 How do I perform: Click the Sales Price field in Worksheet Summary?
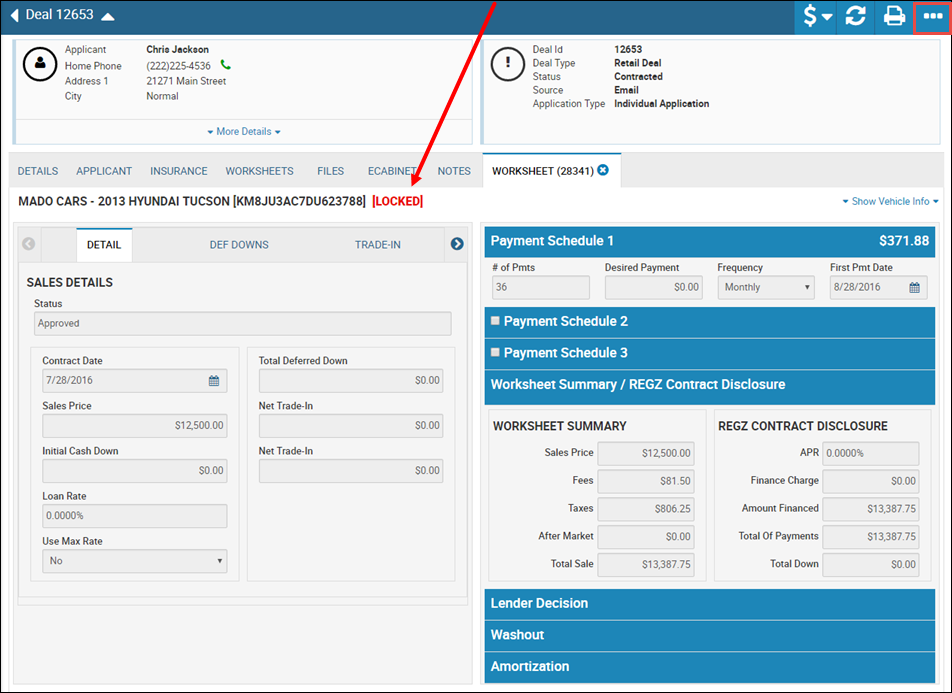[646, 453]
